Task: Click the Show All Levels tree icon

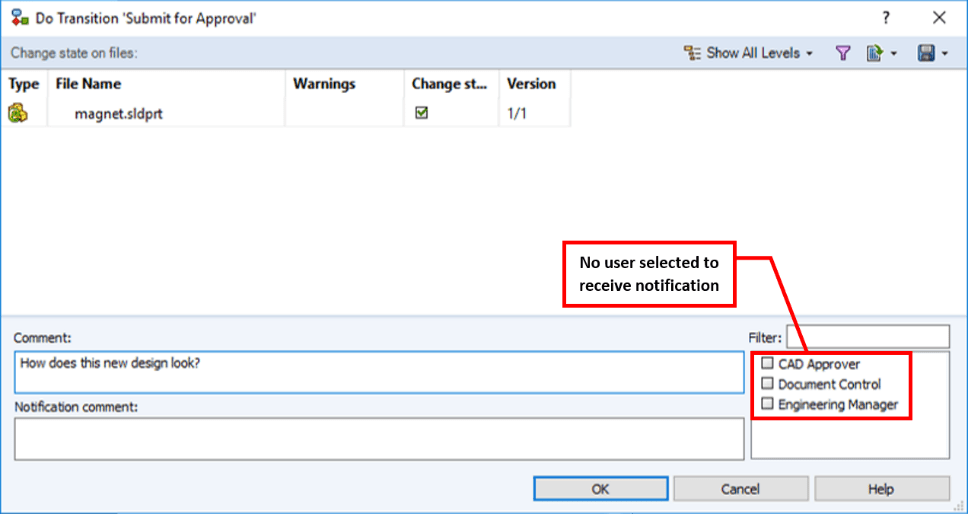Action: tap(692, 53)
